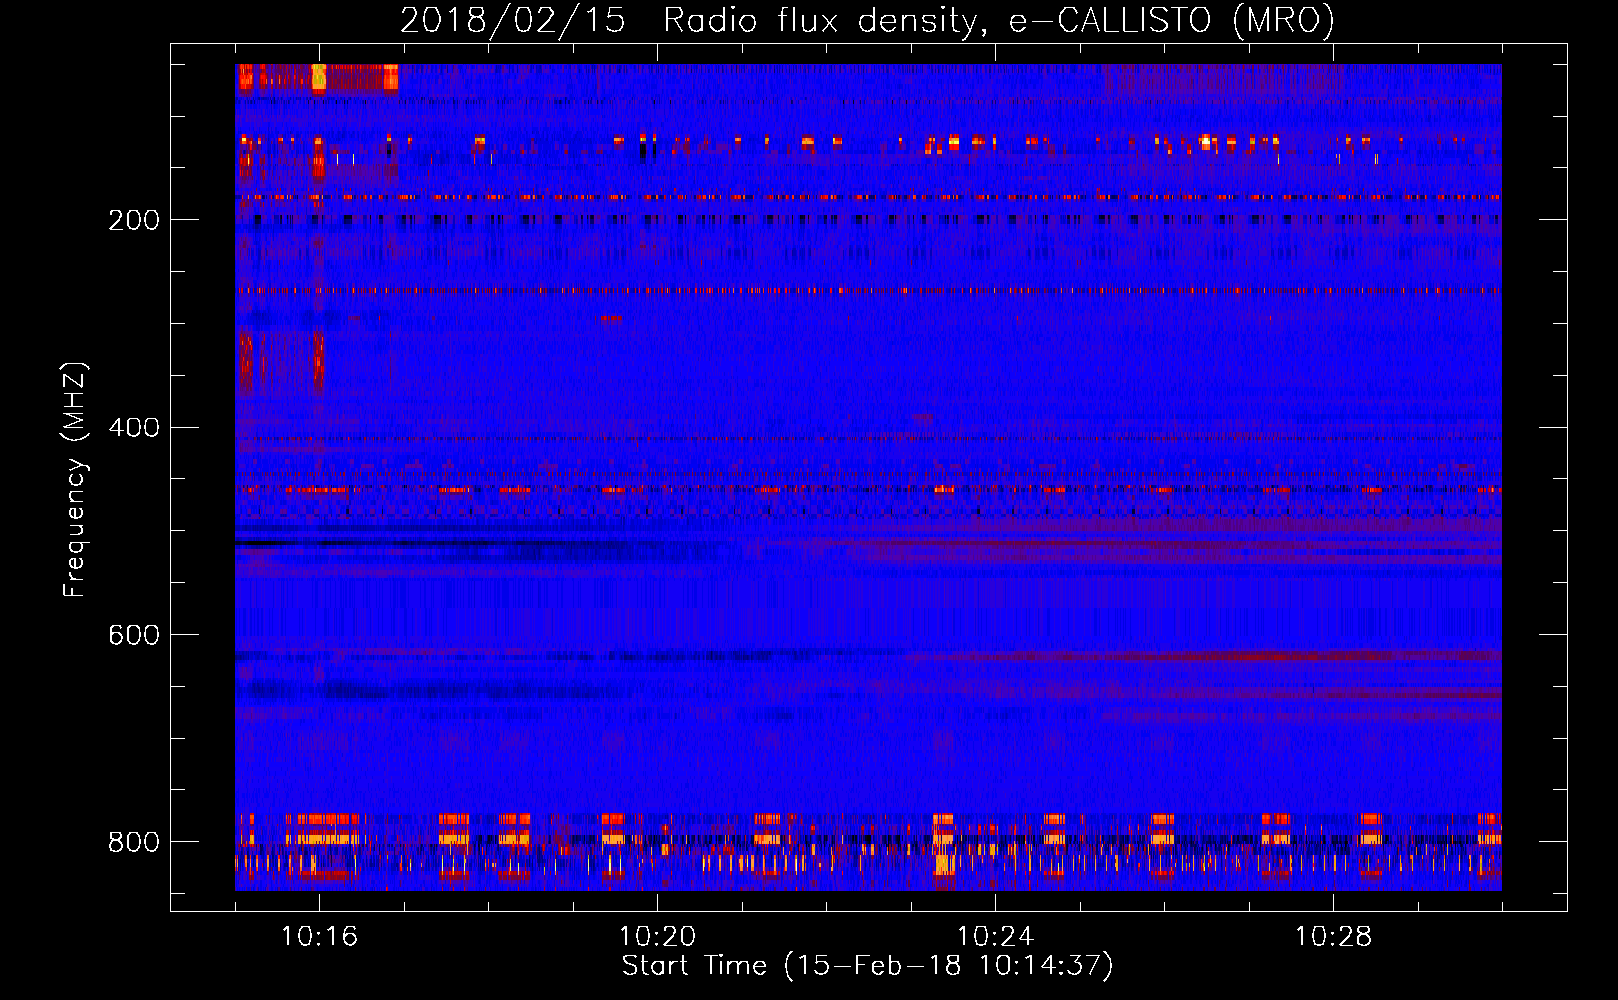Click the 200 frequency tick label
The height and width of the screenshot is (1000, 1618).
click(134, 220)
